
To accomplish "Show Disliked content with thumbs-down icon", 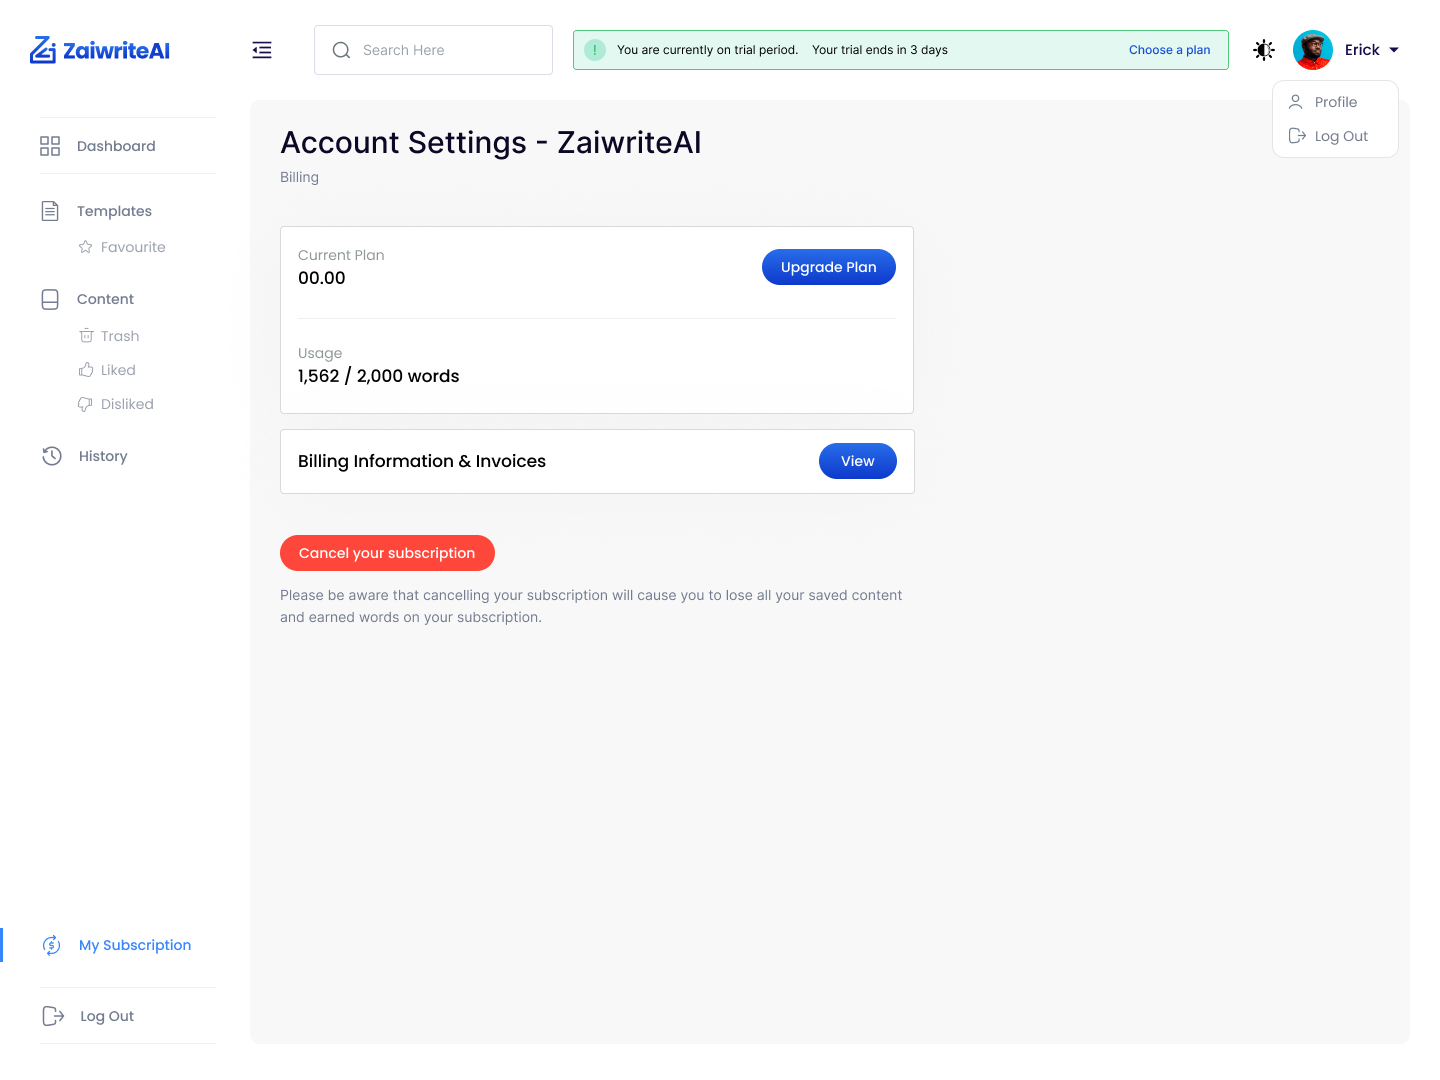I will [126, 404].
